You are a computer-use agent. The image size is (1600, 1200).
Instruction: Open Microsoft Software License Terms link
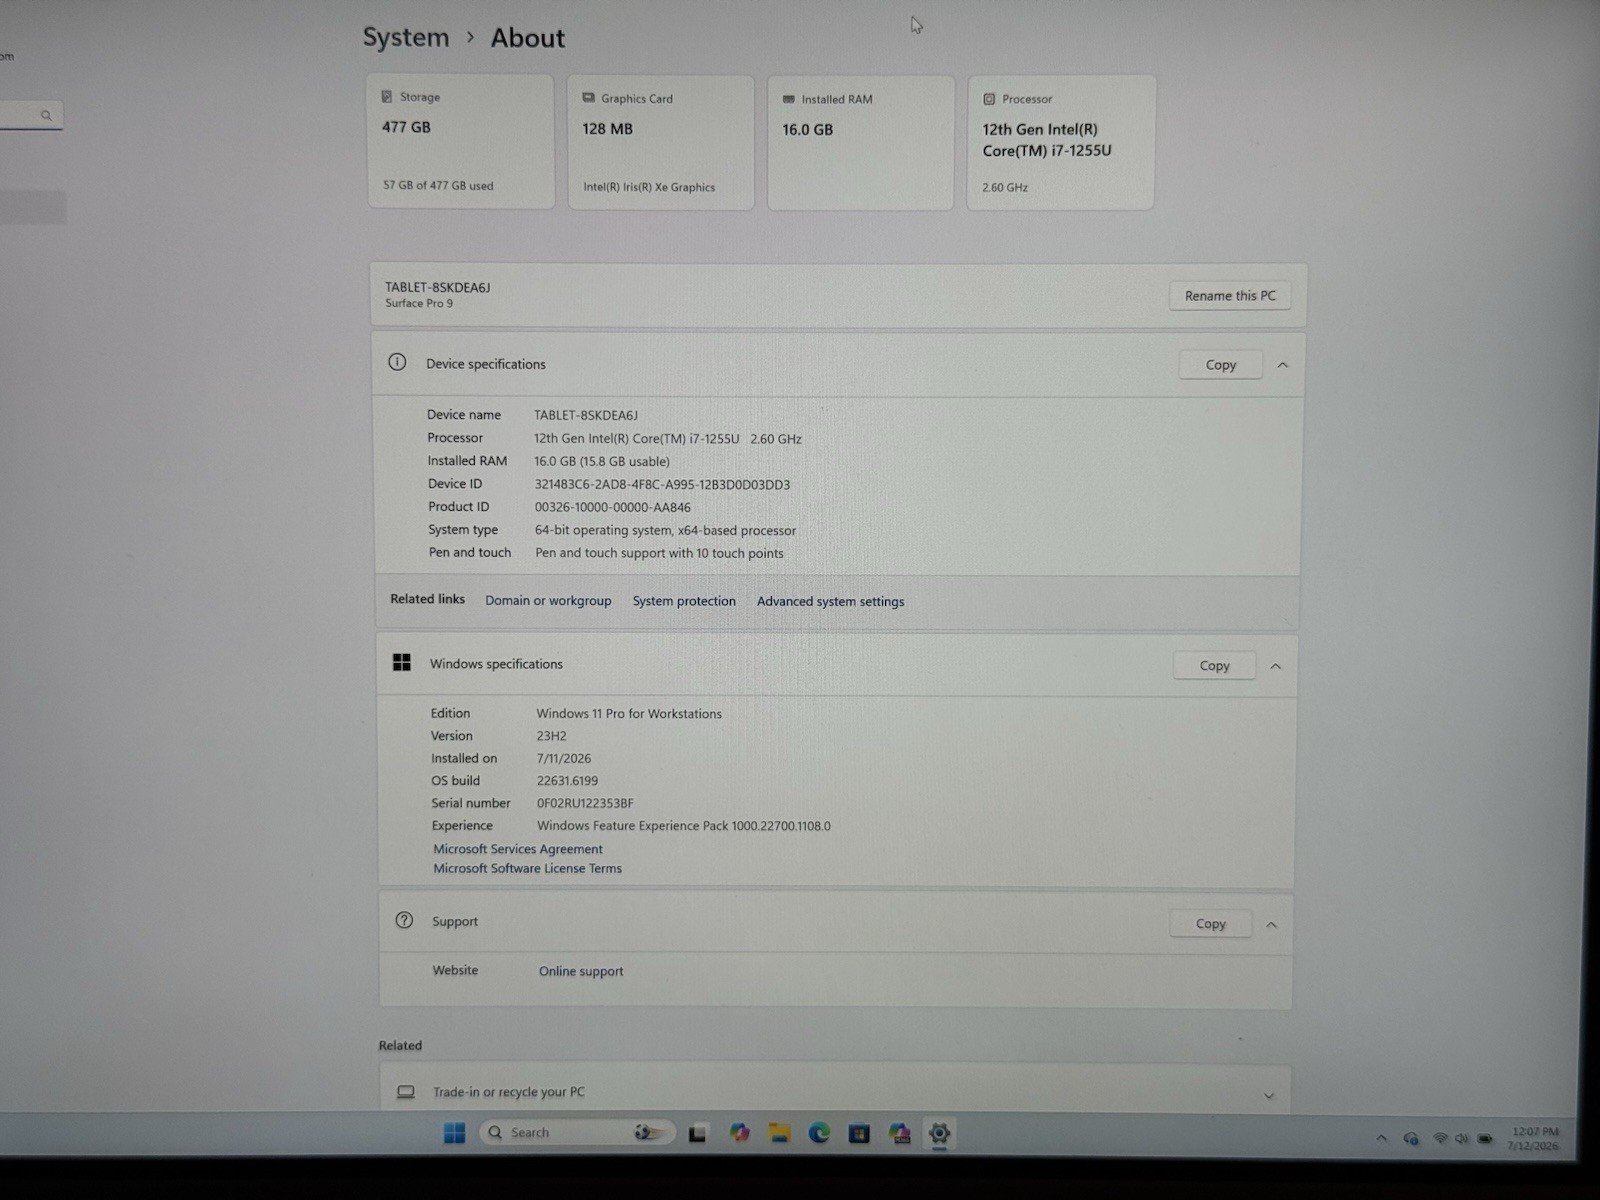tap(527, 868)
